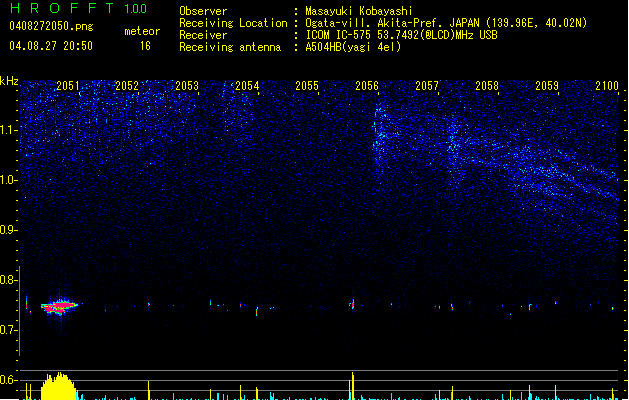Image resolution: width=629 pixels, height=400 pixels.
Task: Click the 2059 time marker
Action: (547, 86)
